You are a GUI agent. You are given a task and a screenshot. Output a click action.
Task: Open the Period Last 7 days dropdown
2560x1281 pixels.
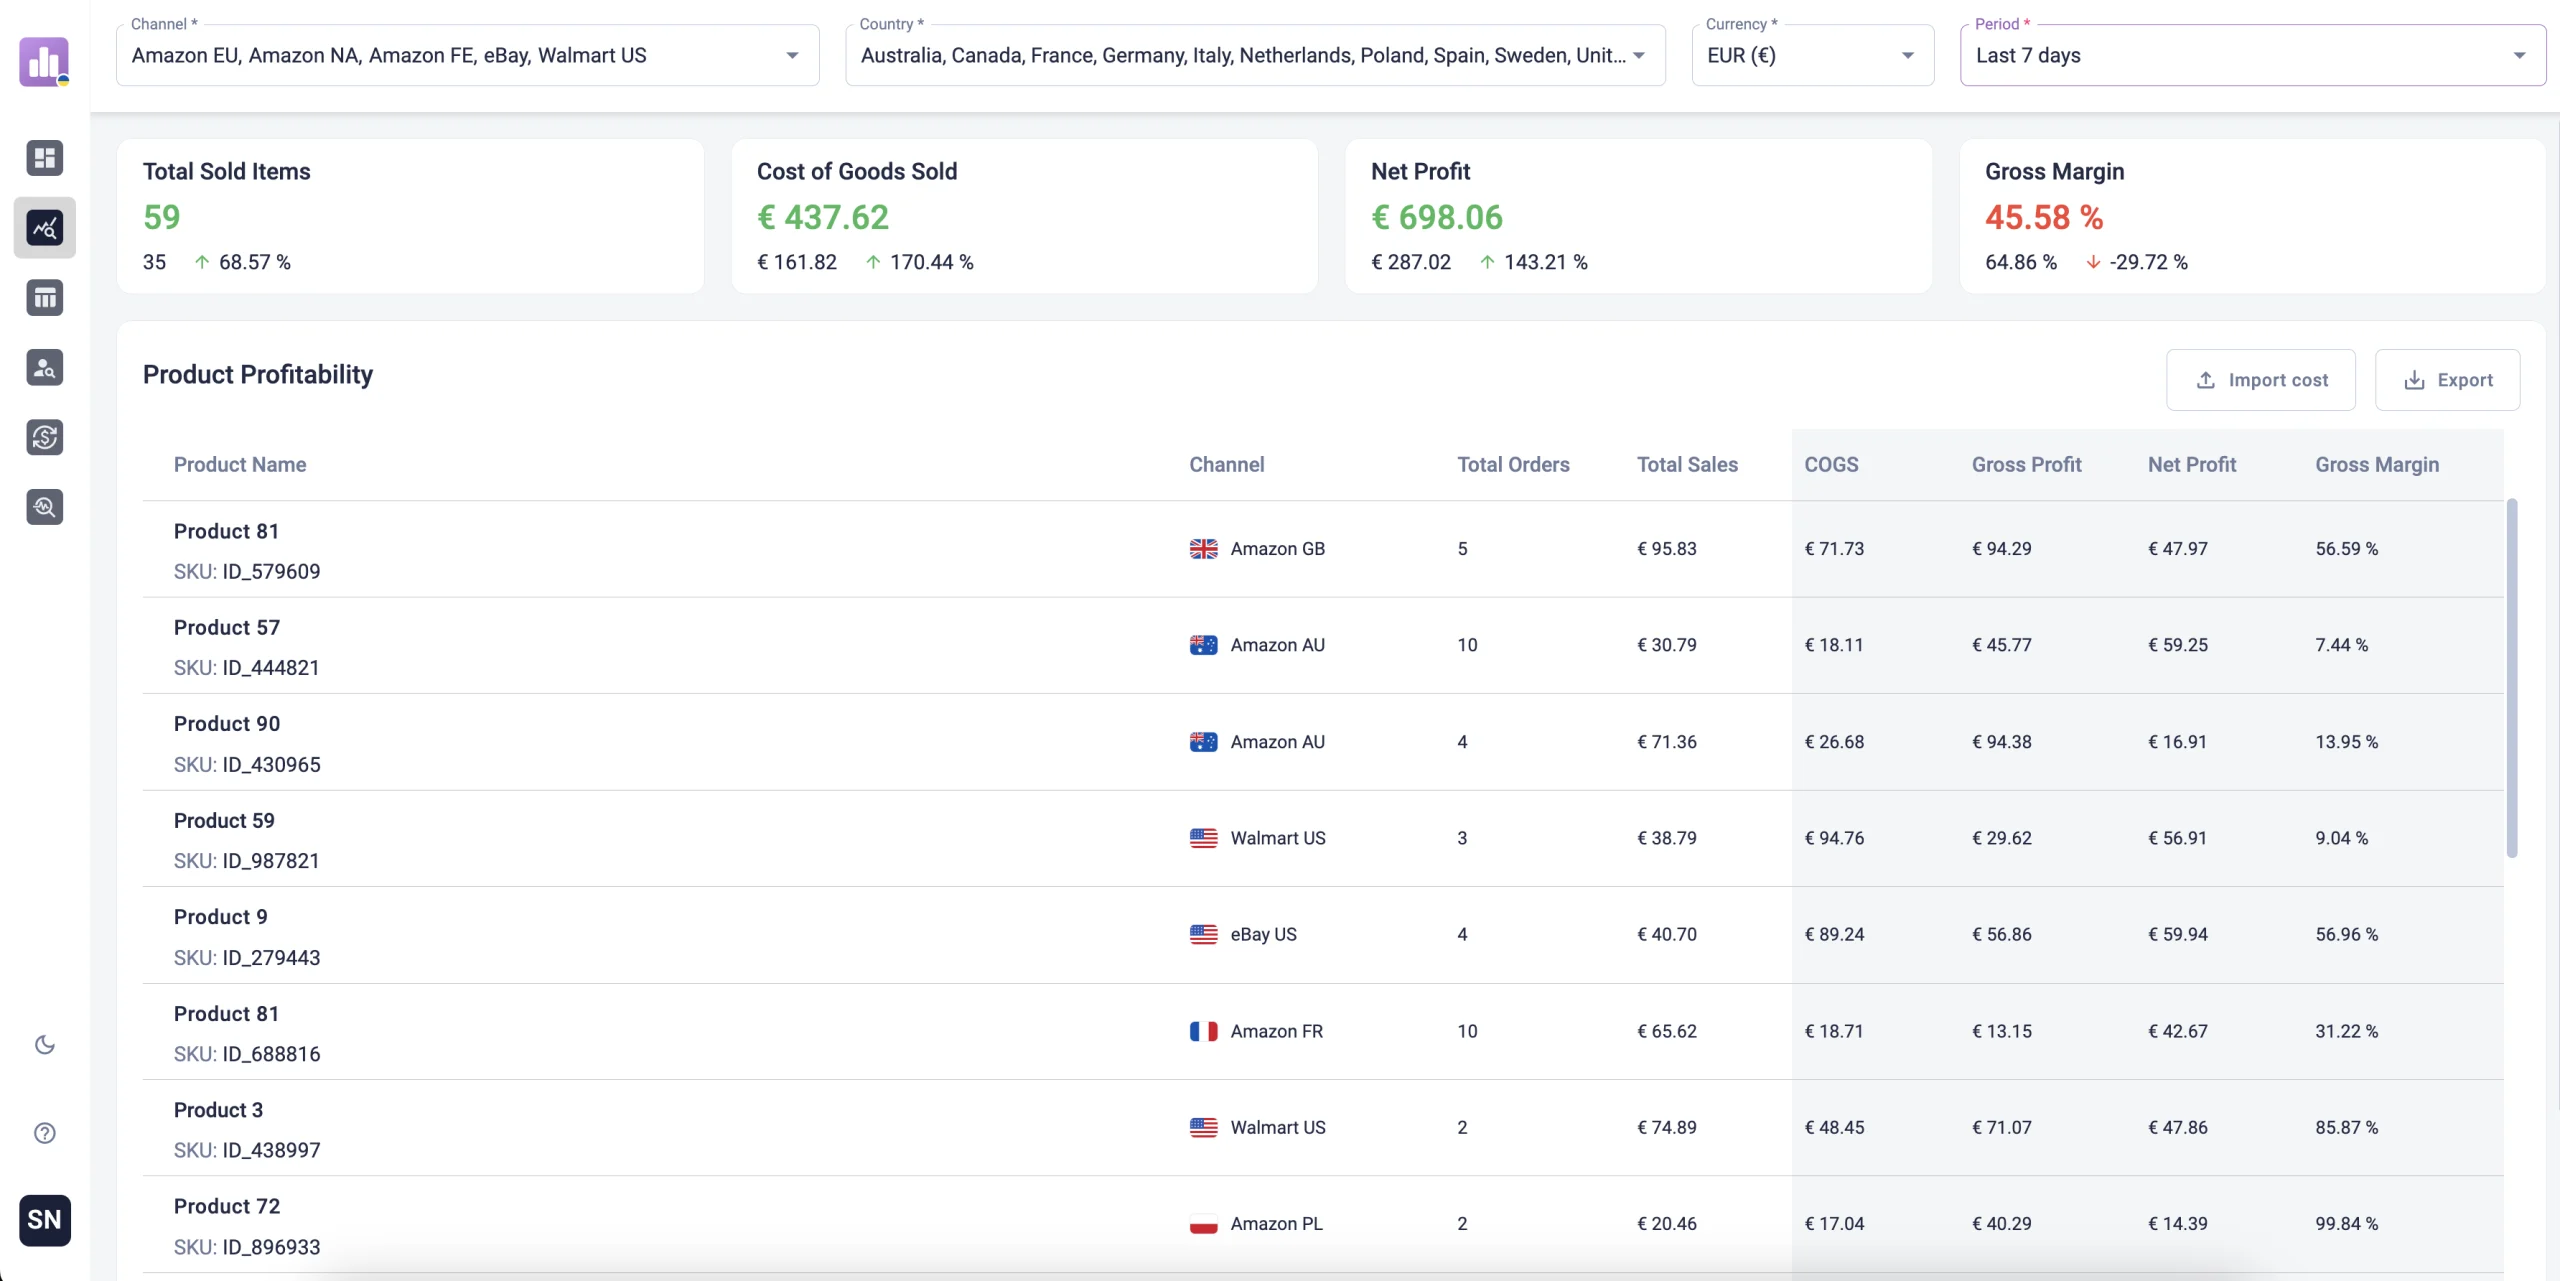pyautogui.click(x=2251, y=56)
